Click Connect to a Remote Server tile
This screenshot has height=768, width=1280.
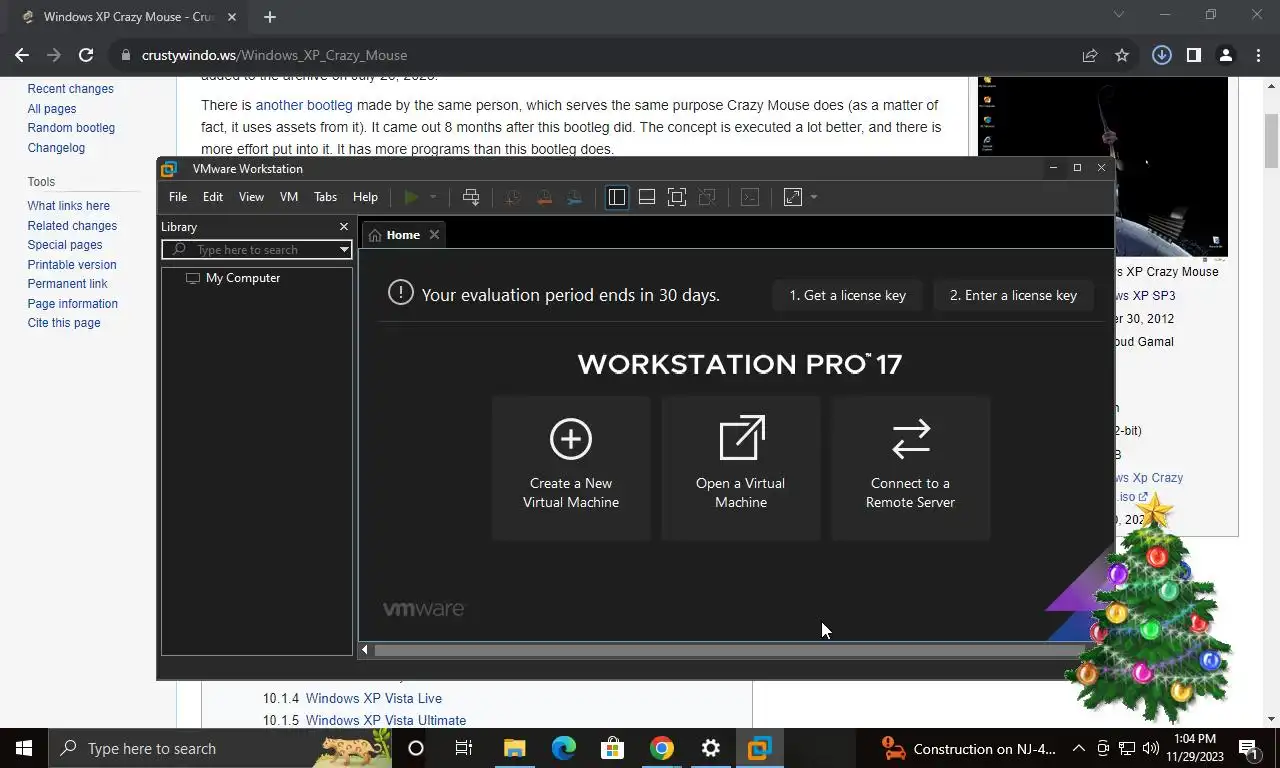pos(911,468)
